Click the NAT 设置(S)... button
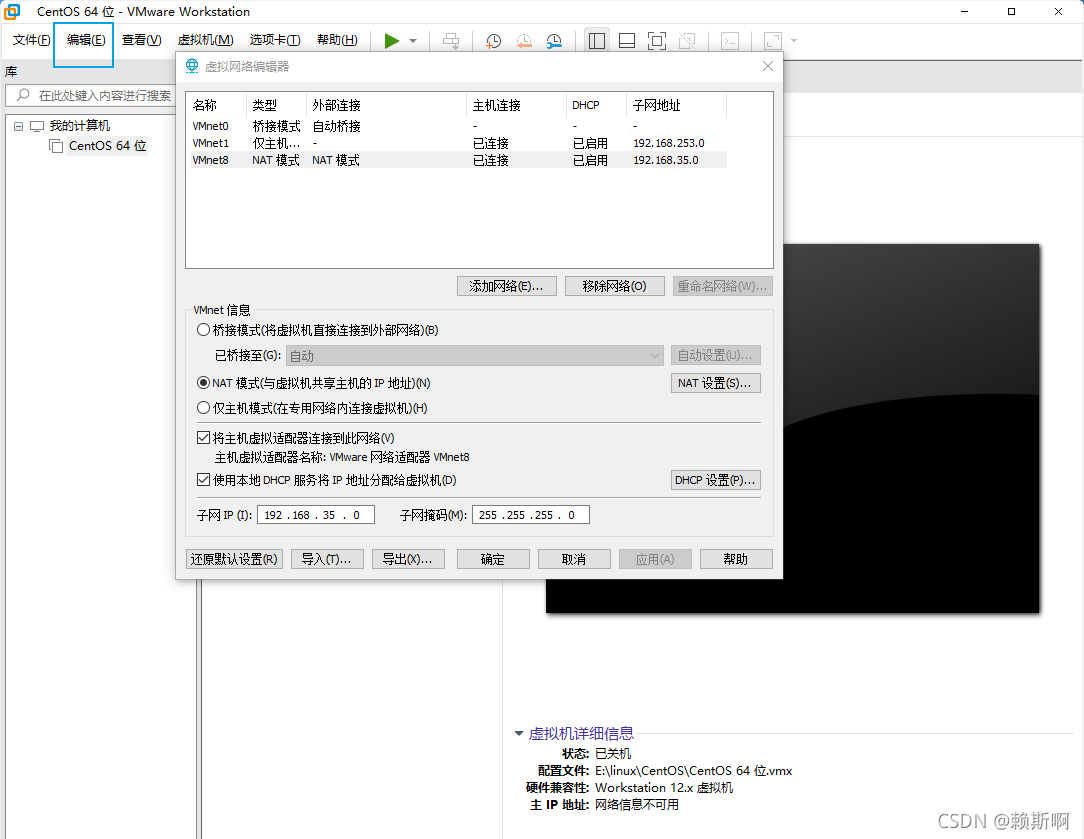This screenshot has width=1084, height=839. (716, 383)
